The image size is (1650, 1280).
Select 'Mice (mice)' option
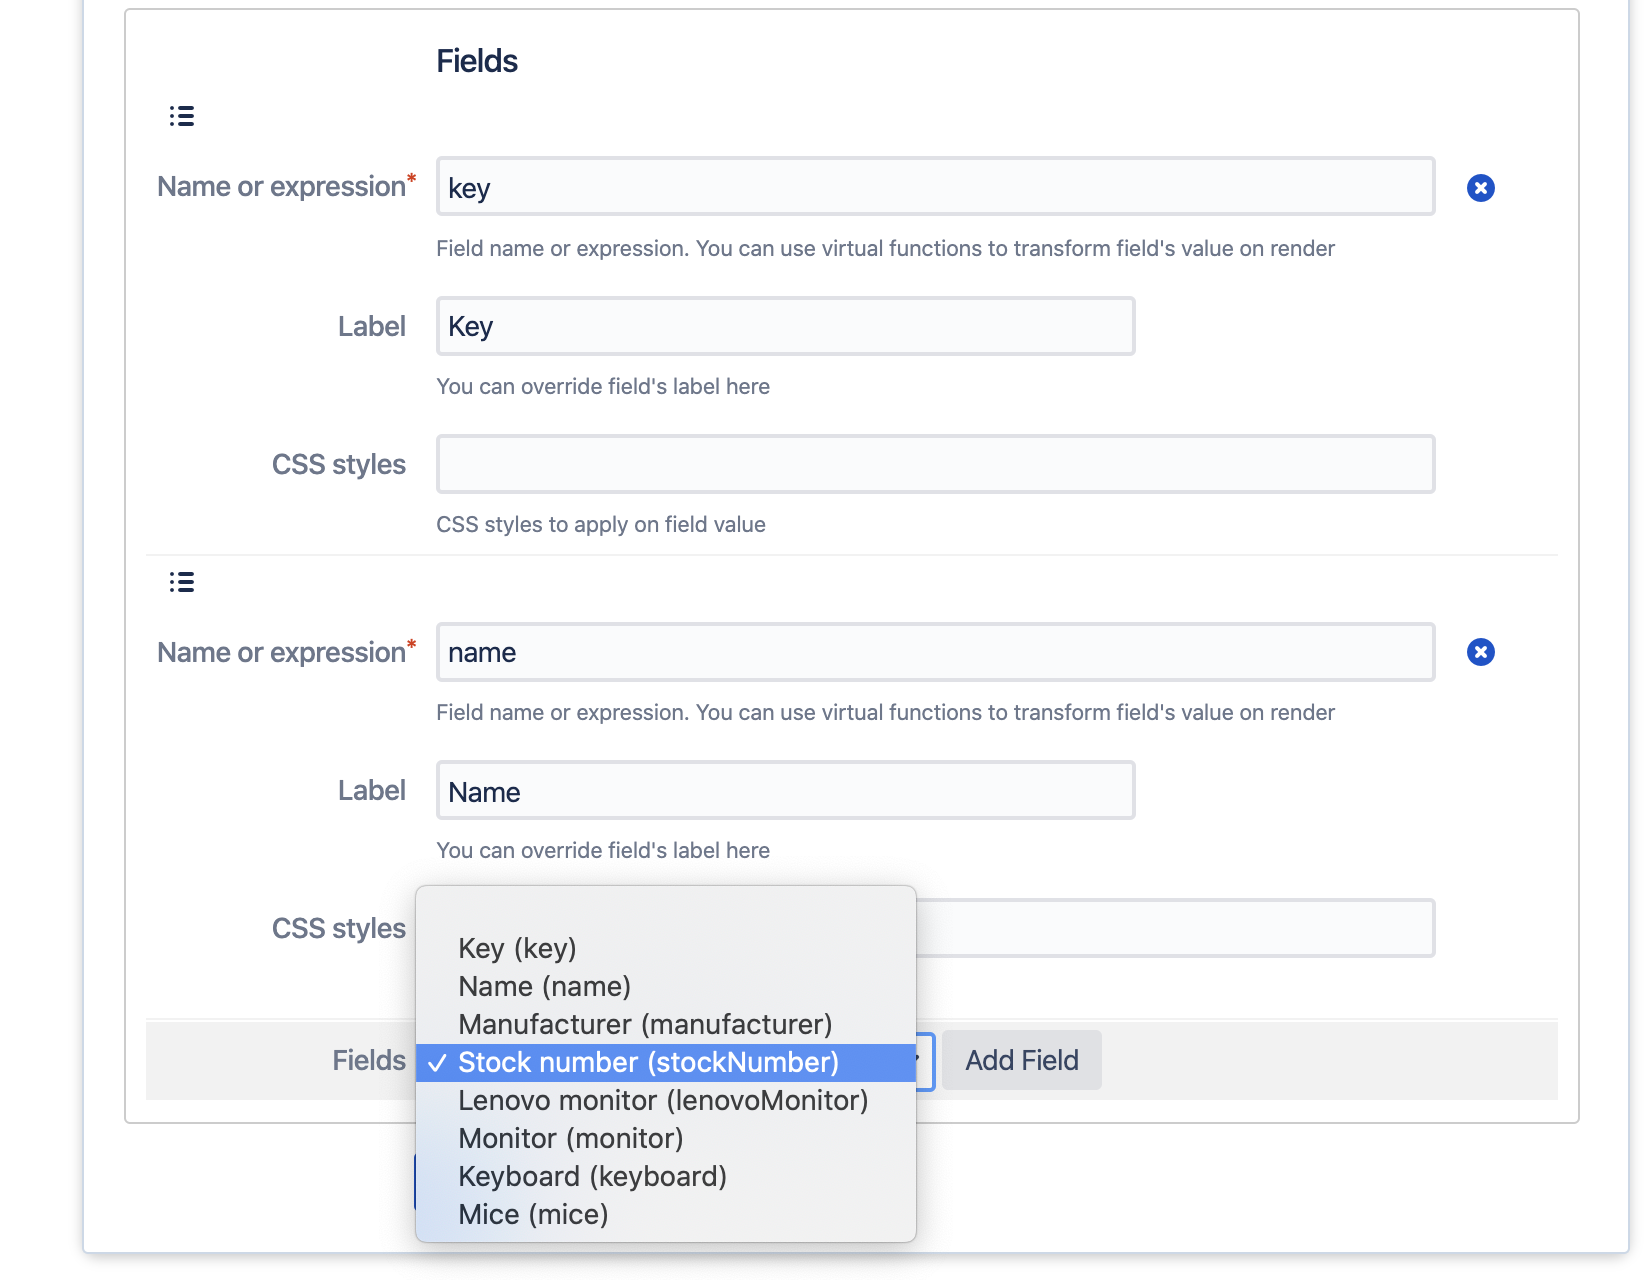click(x=666, y=1214)
